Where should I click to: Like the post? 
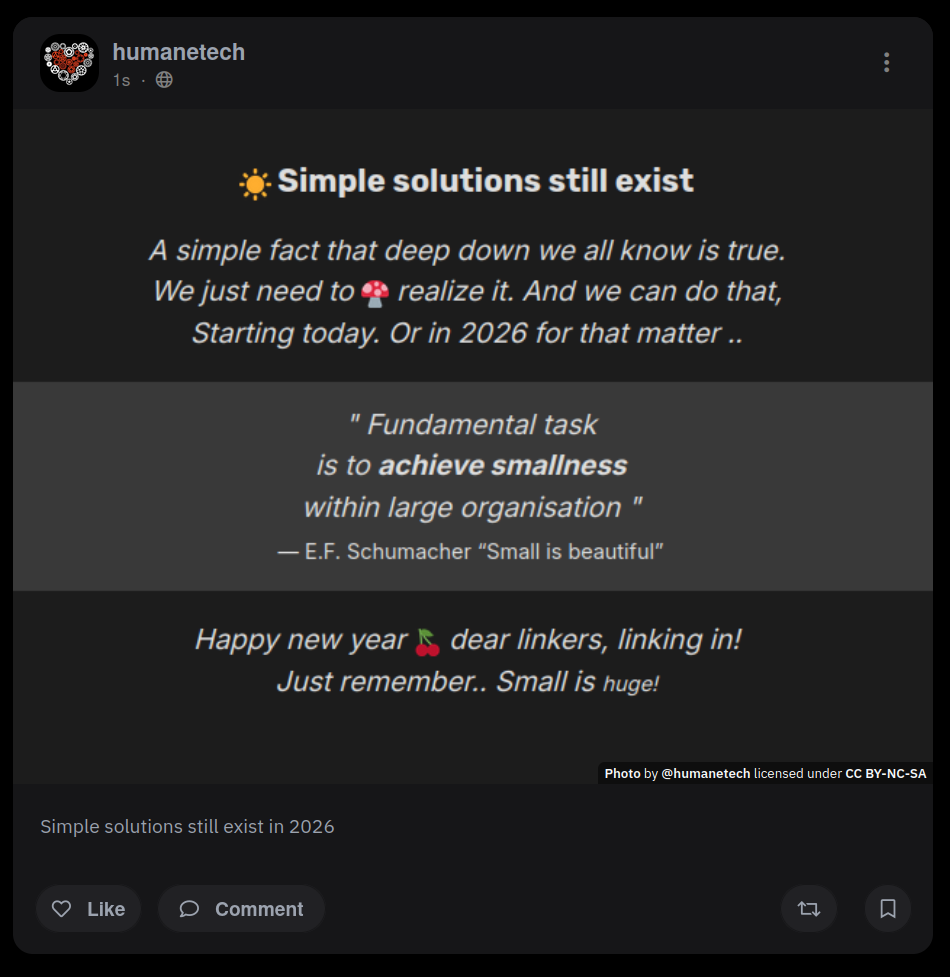tap(88, 909)
